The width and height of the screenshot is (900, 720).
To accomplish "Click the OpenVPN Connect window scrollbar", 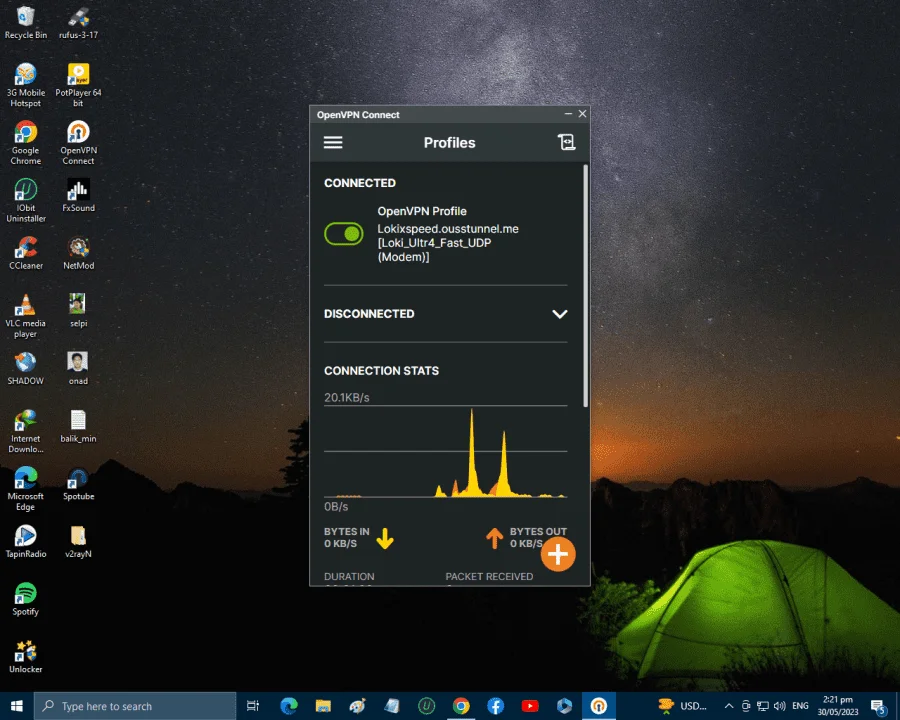I will tap(585, 287).
